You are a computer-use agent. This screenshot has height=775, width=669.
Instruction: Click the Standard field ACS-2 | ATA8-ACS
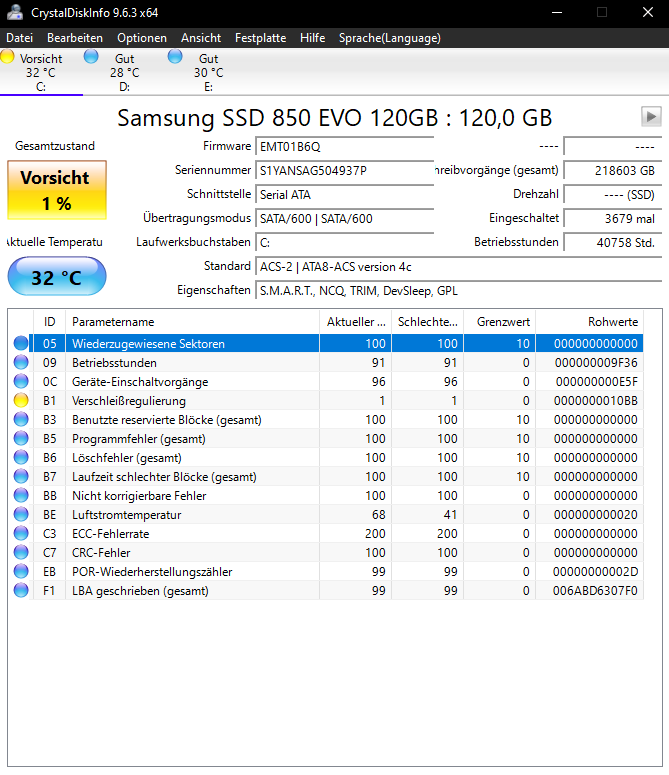(x=459, y=267)
